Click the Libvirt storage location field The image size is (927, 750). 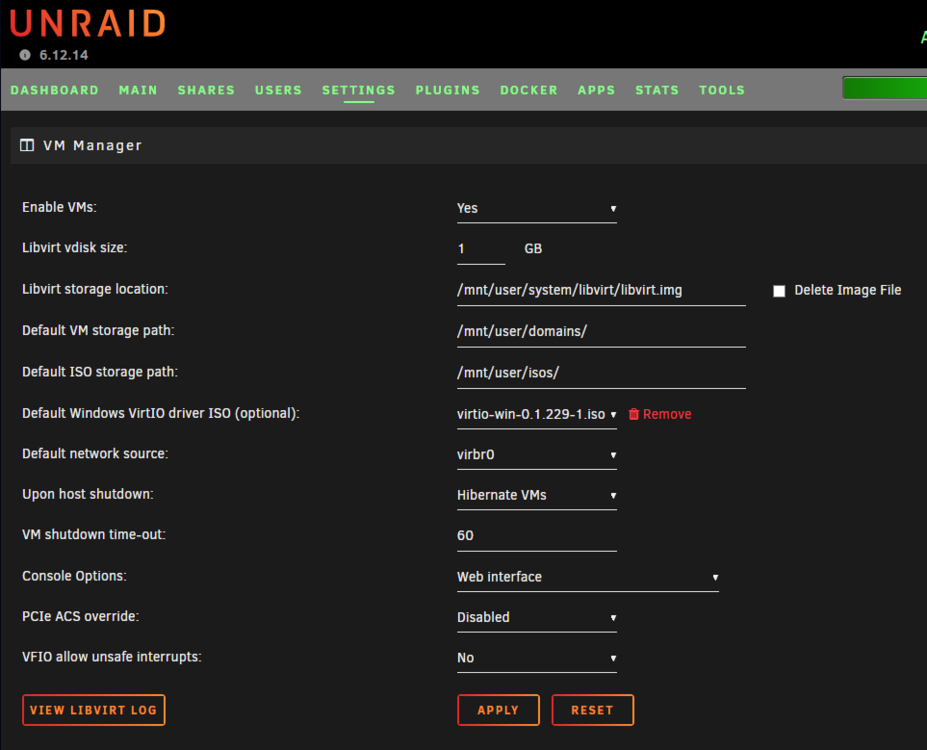coord(601,291)
